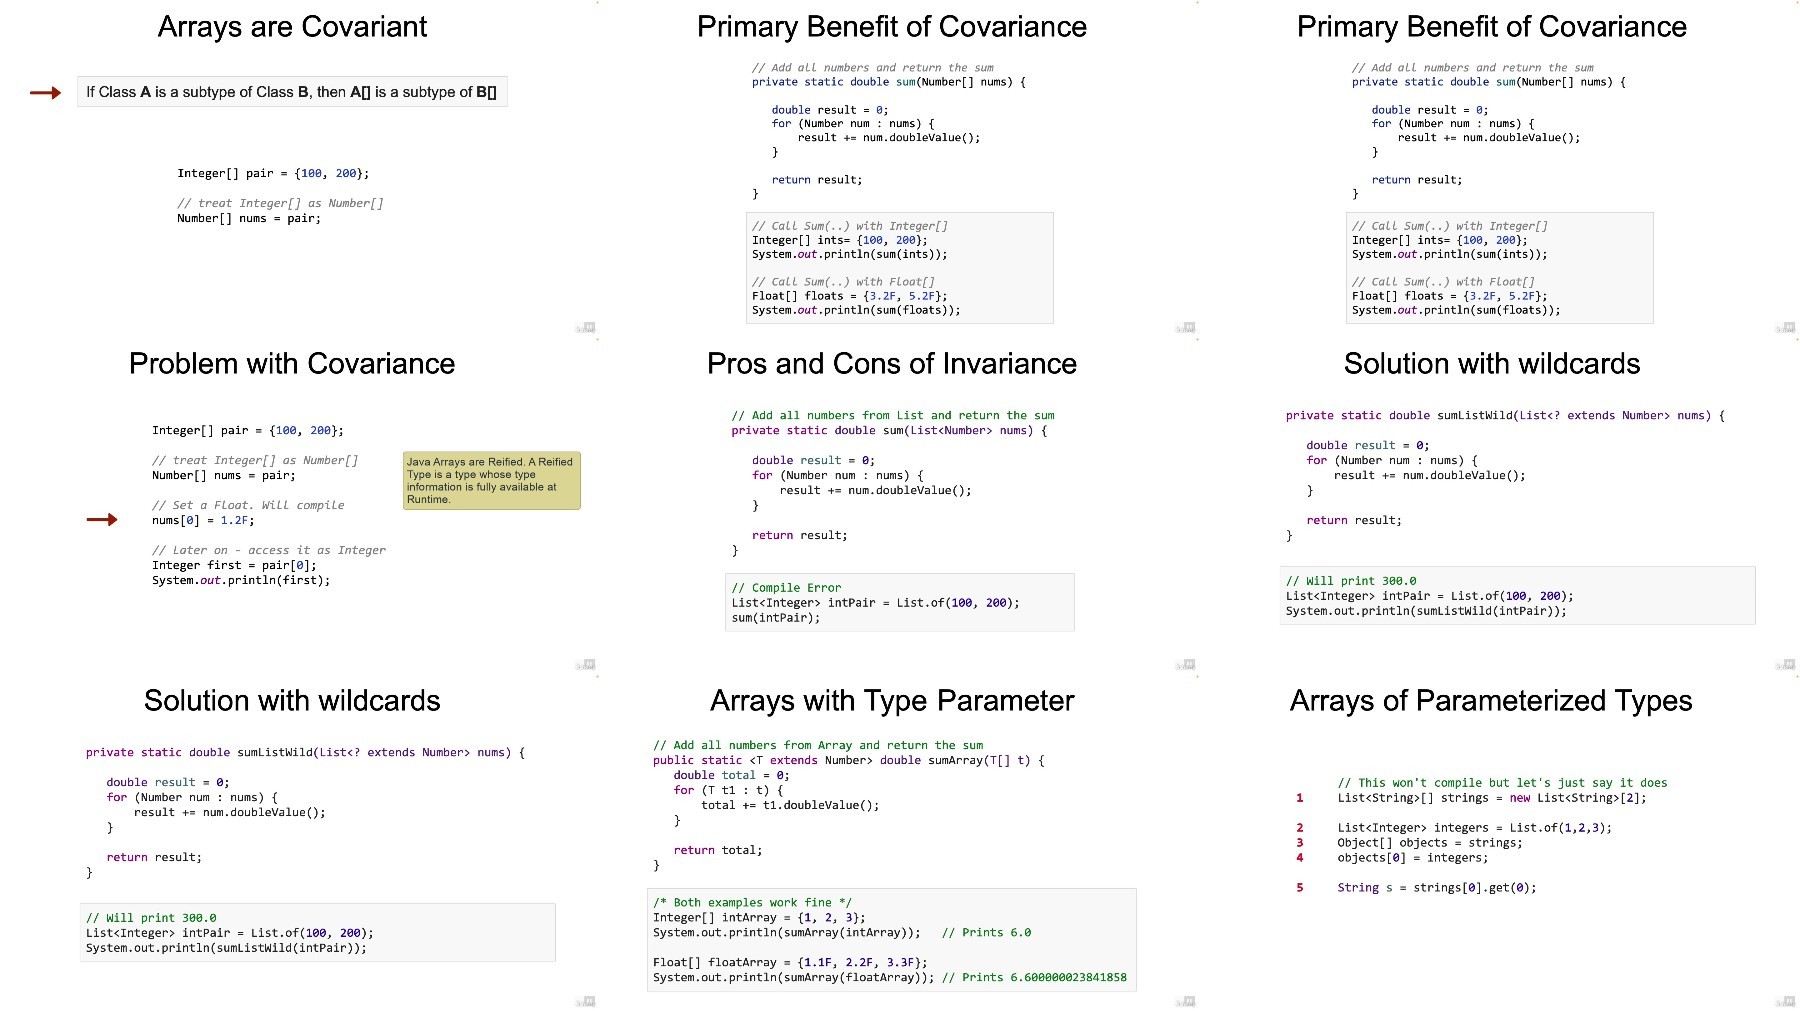This screenshot has width=1800, height=1011.
Task: Open the Arrays of Parameterized Types title
Action: tap(1491, 701)
